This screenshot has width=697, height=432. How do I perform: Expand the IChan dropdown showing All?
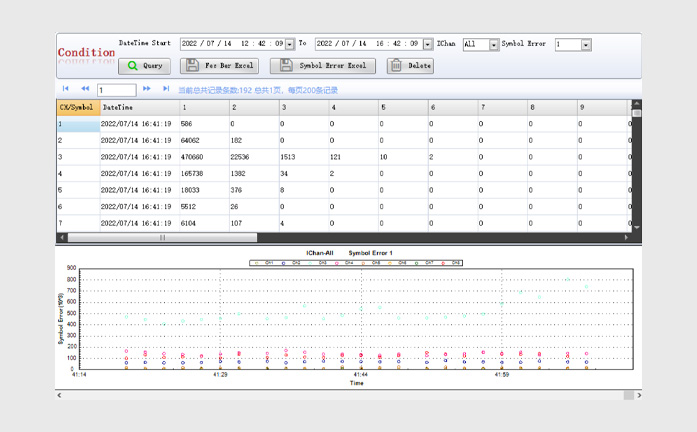(493, 44)
